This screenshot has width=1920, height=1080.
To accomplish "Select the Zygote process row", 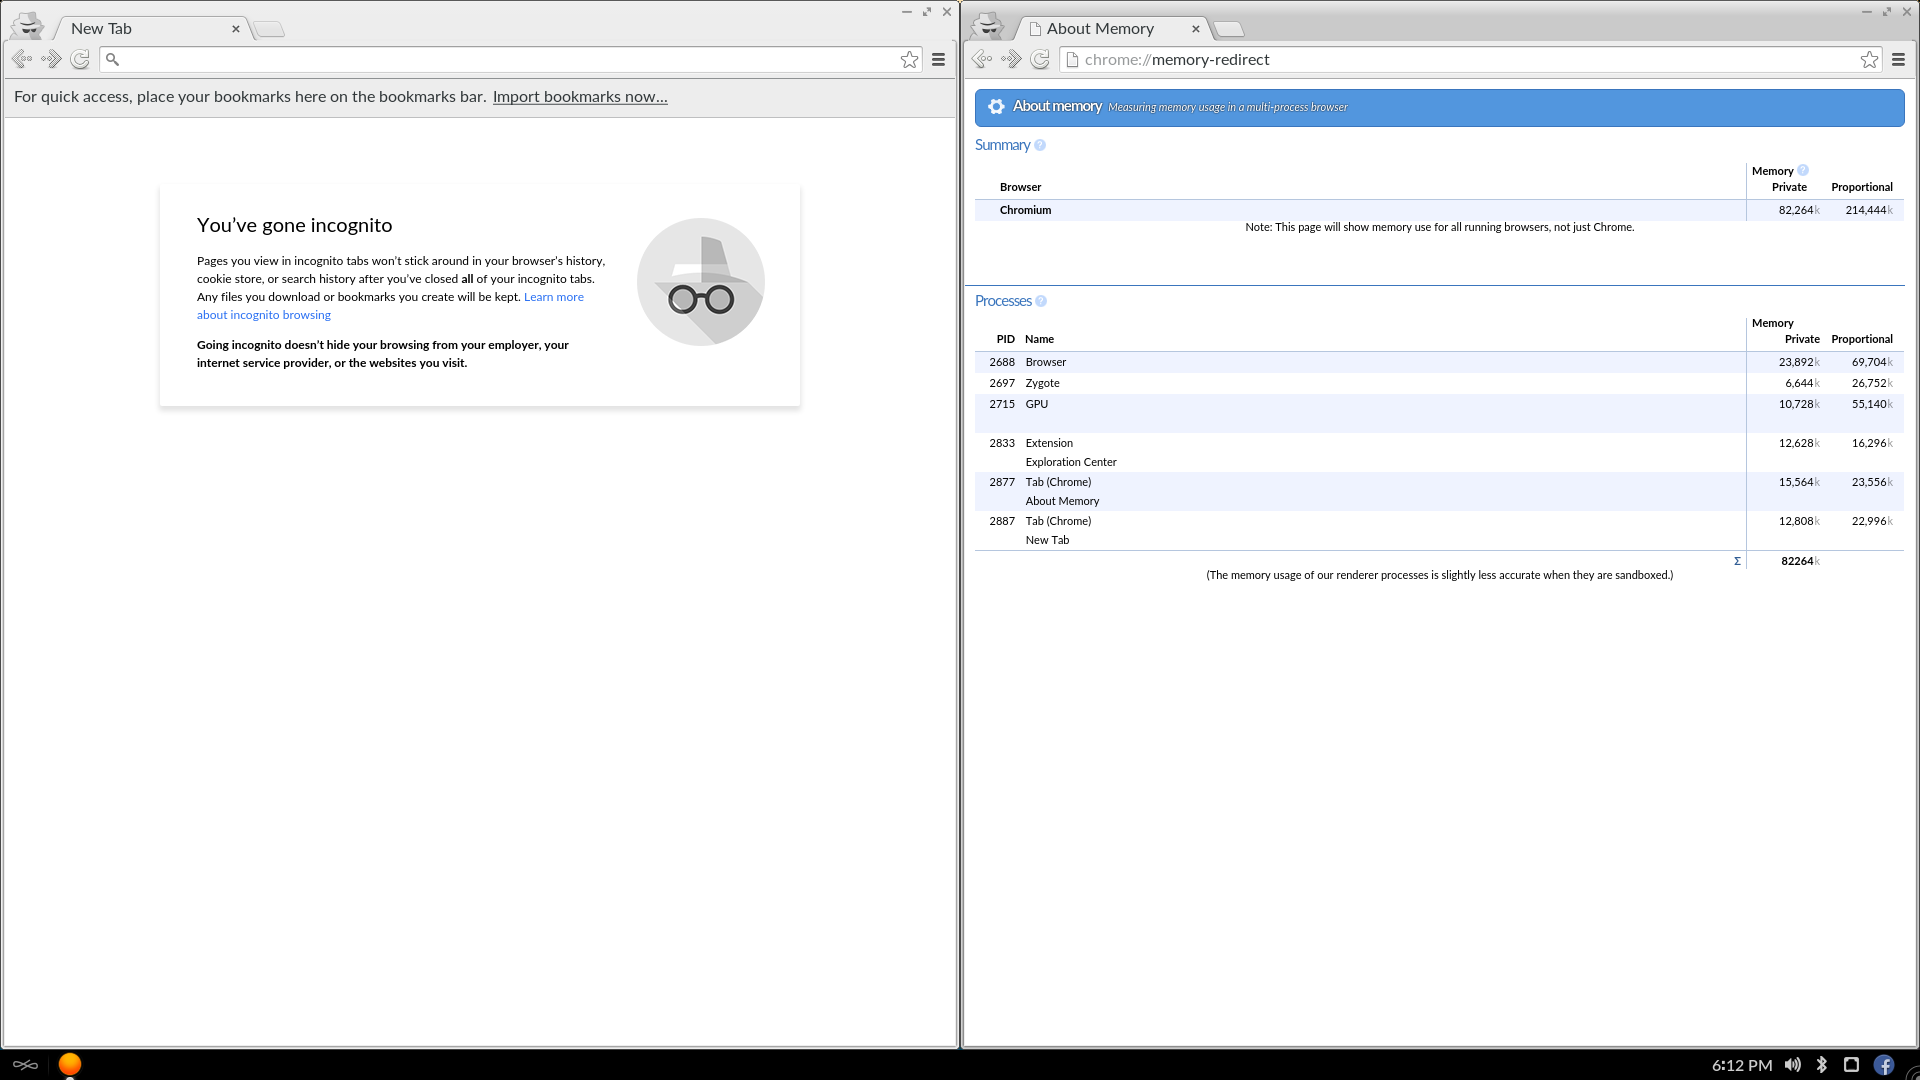I will coord(1439,383).
